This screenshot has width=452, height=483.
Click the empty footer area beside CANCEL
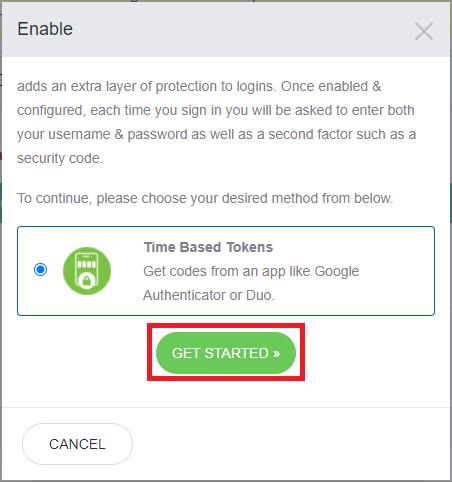tap(290, 444)
